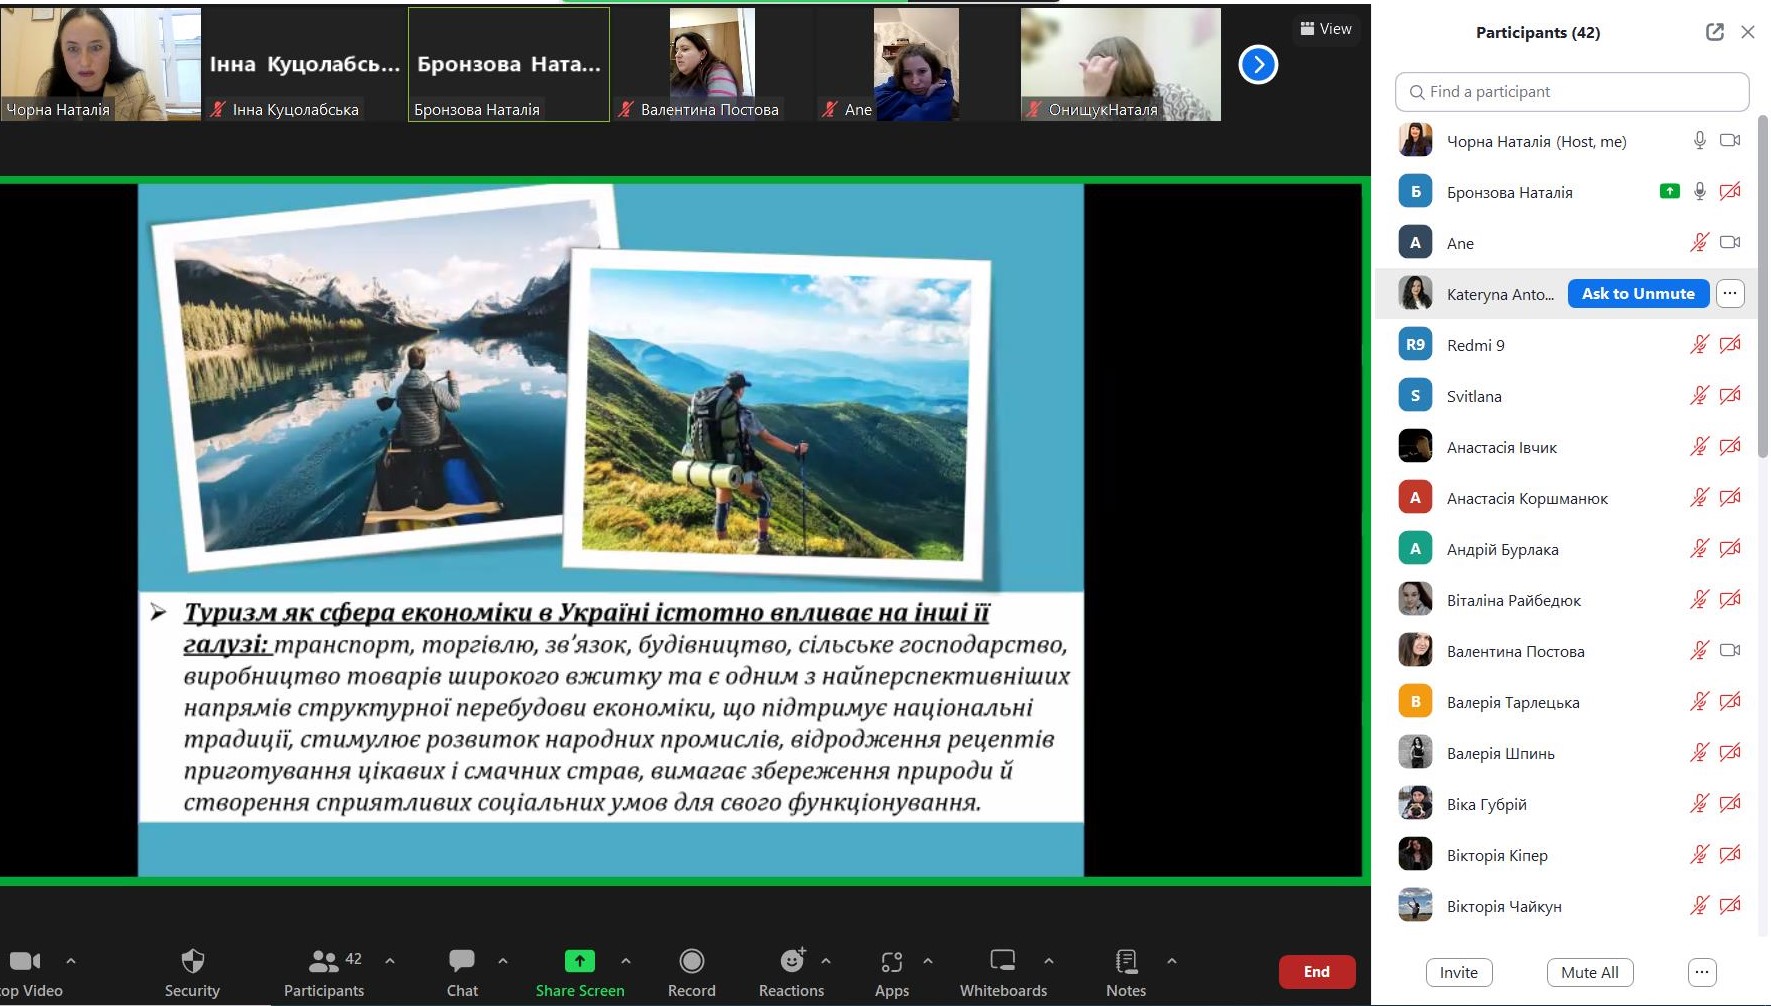Expand Share Screen options arrow
The height and width of the screenshot is (1006, 1771).
[x=626, y=961]
